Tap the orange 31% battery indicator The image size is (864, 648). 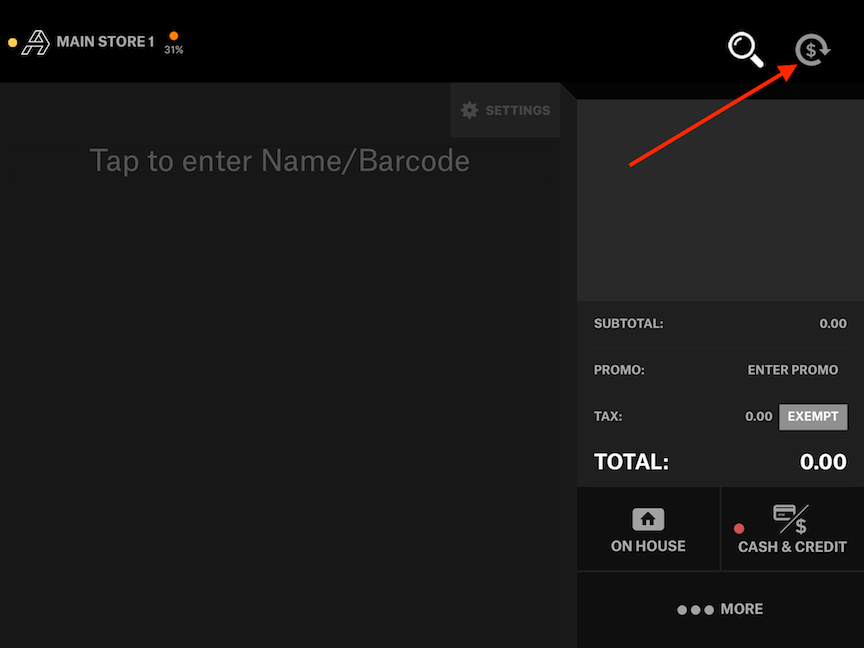coord(174,42)
